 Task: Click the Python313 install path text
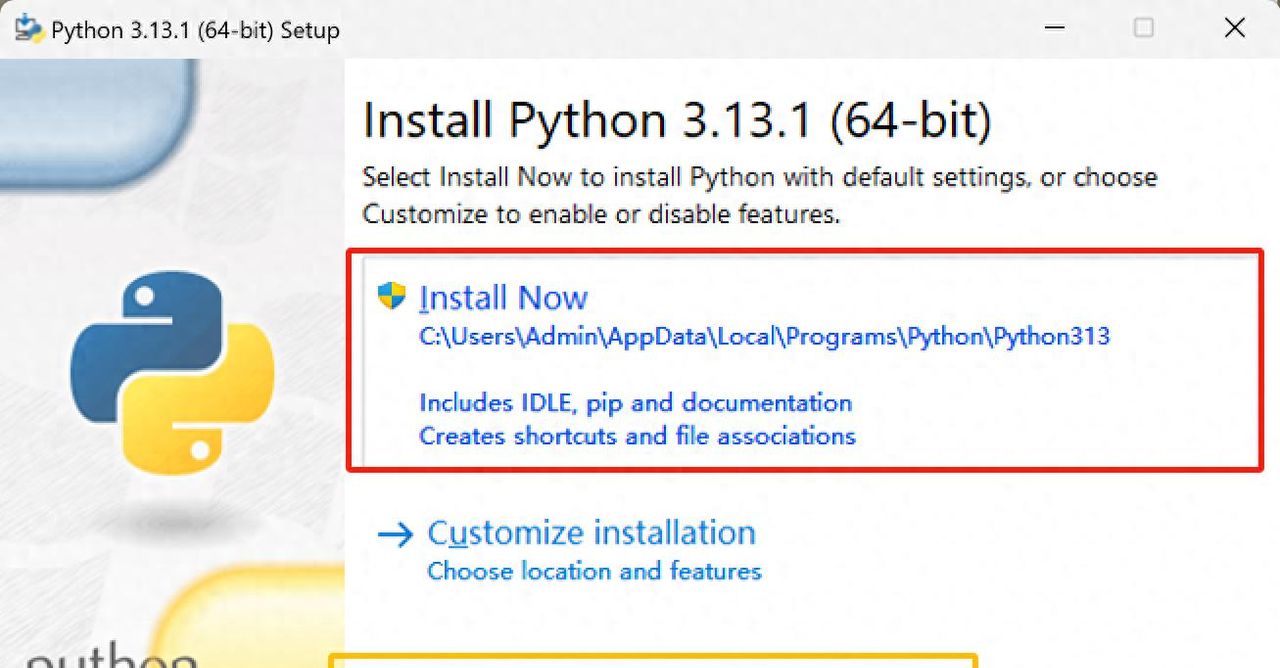pyautogui.click(x=764, y=337)
